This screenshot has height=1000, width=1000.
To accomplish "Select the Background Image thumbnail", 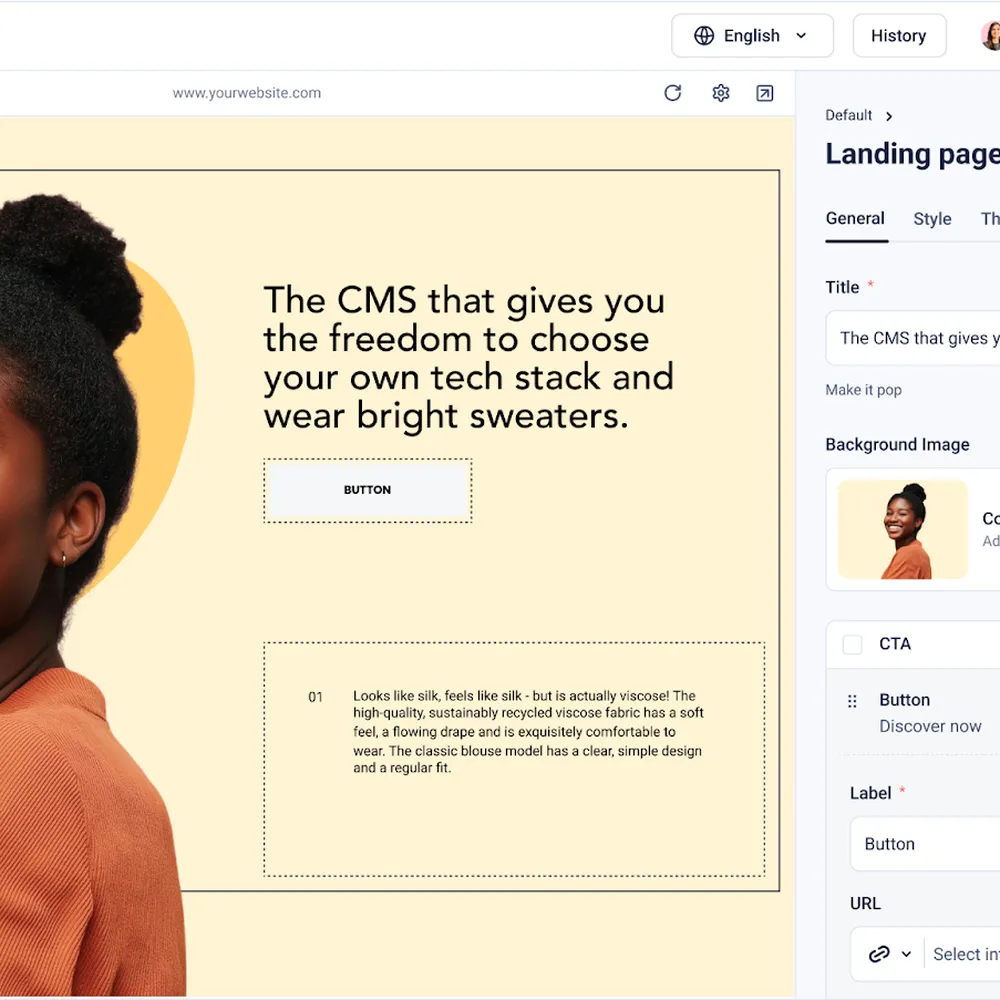I will coord(902,530).
